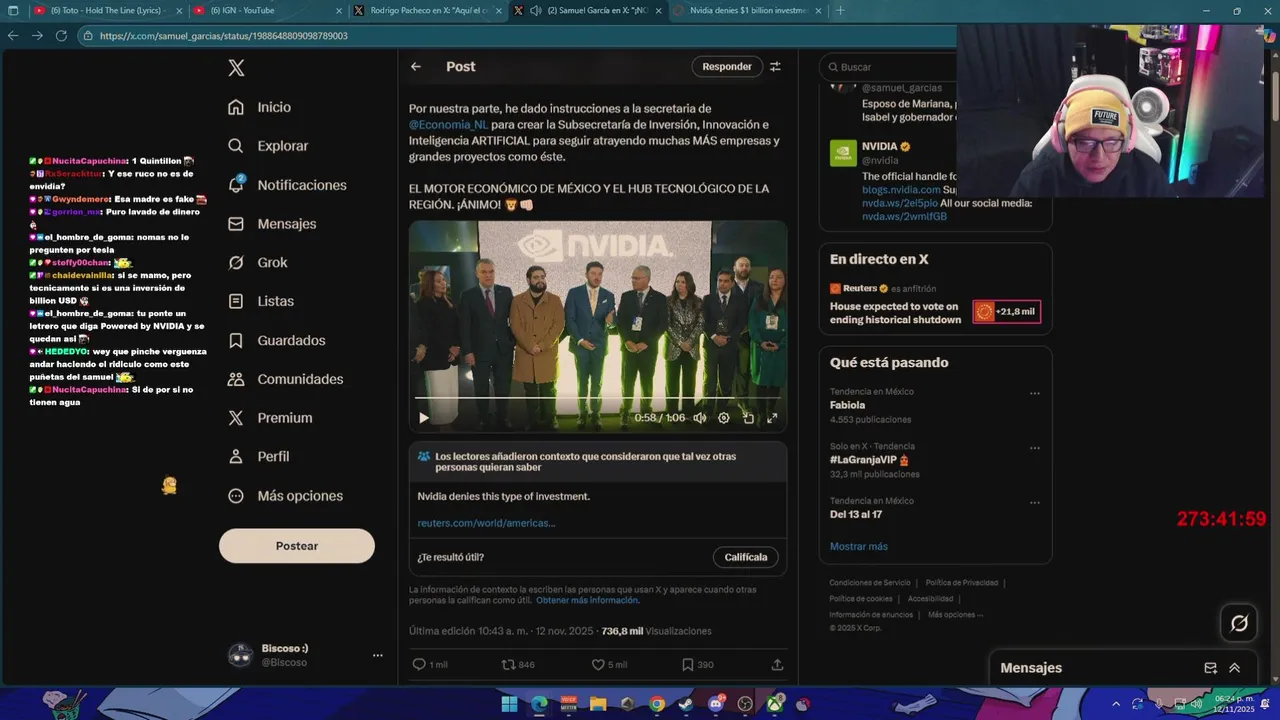
Task: Click the reply comment icon
Action: (419, 664)
